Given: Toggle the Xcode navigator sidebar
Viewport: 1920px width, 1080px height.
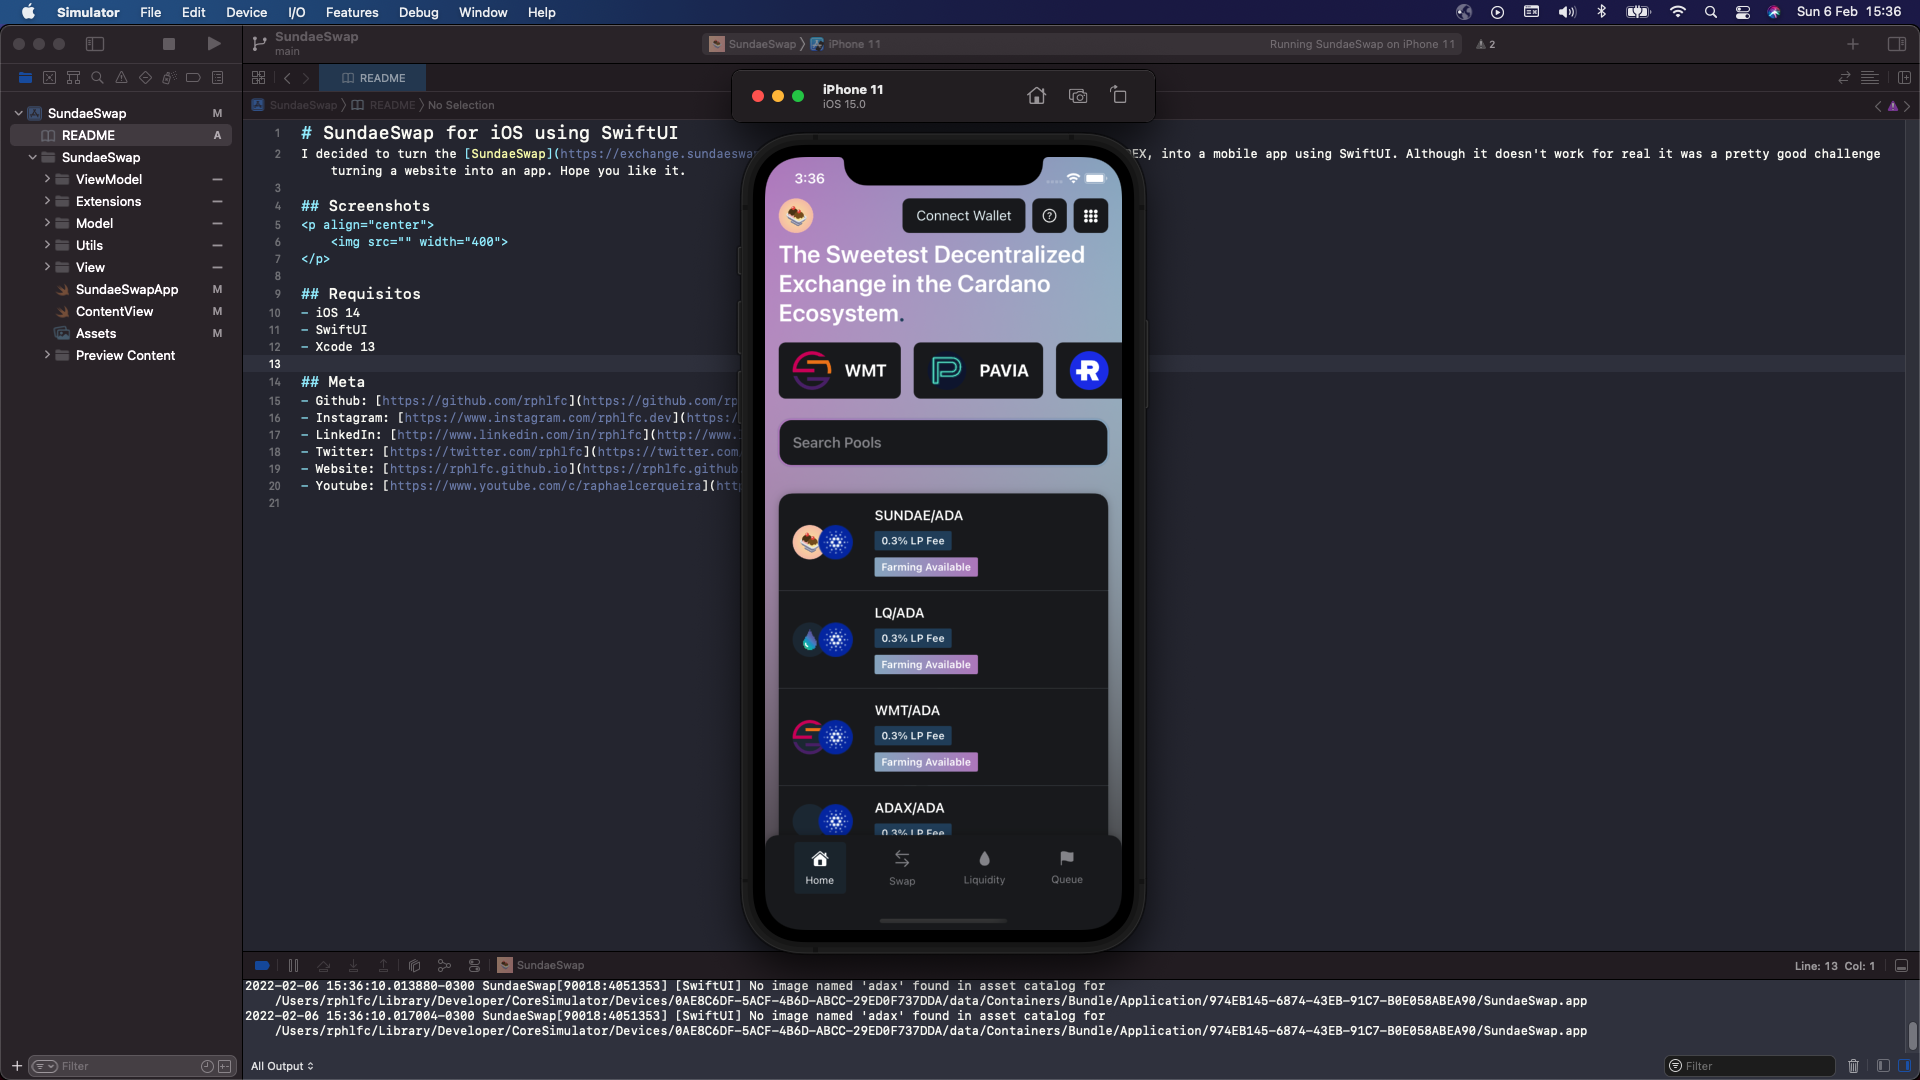Looking at the screenshot, I should click(x=95, y=44).
